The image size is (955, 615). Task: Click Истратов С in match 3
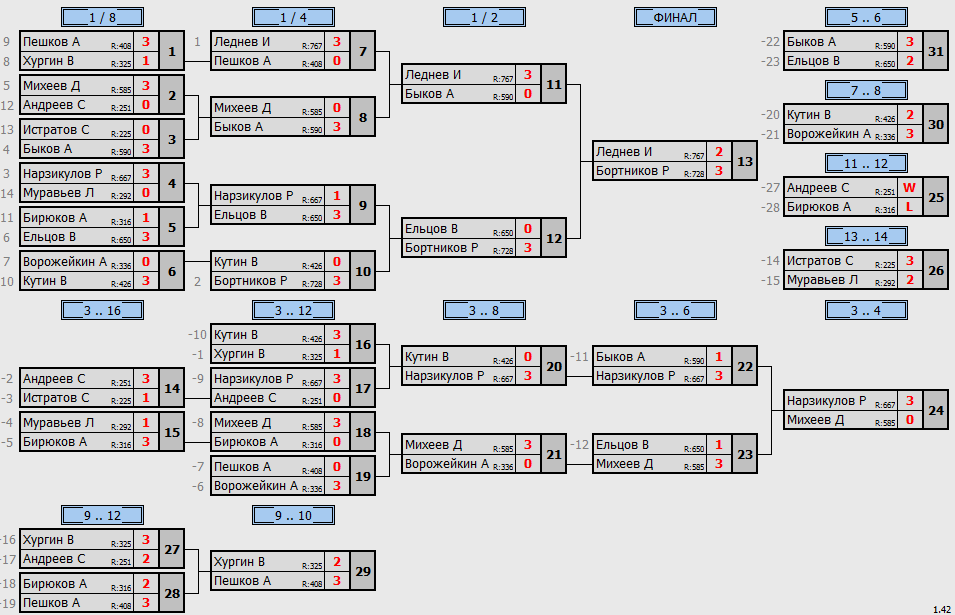click(55, 130)
